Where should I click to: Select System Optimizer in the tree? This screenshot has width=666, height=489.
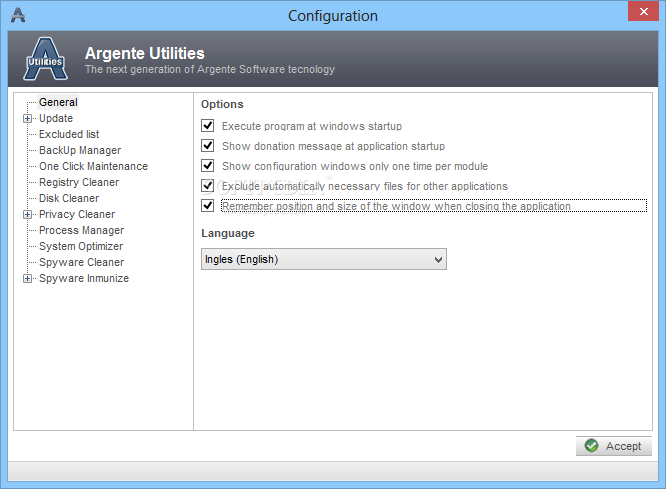(81, 246)
